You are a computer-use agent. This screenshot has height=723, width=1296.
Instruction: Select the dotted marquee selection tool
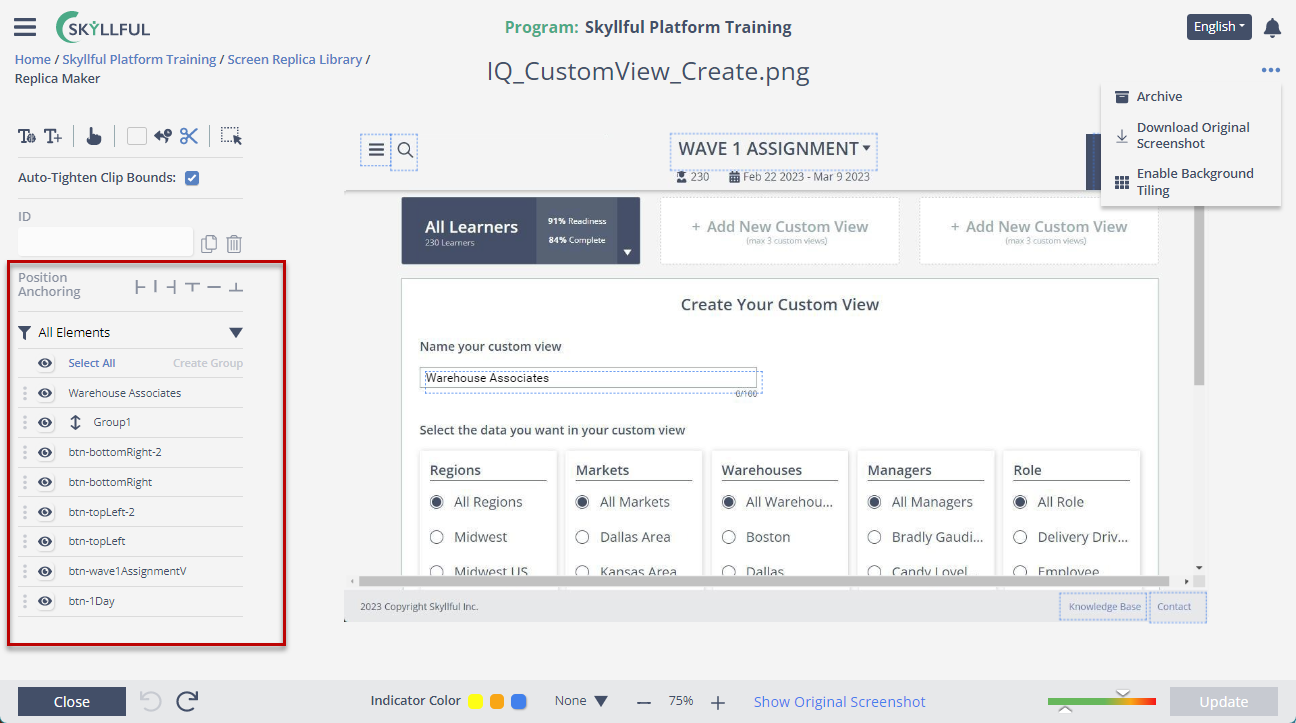coord(231,137)
